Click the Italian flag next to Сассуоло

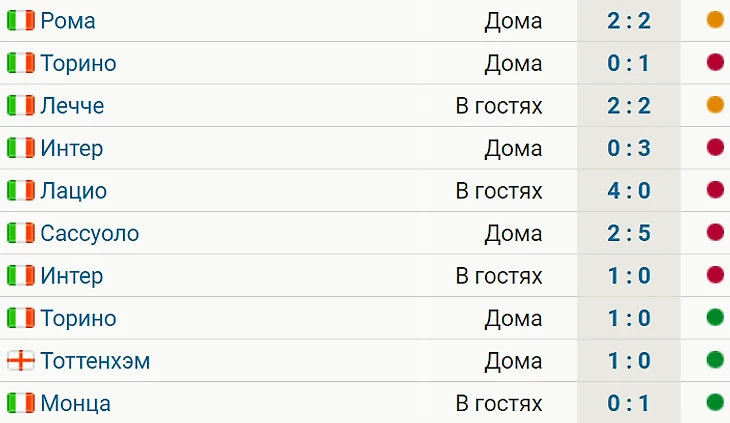(x=20, y=233)
